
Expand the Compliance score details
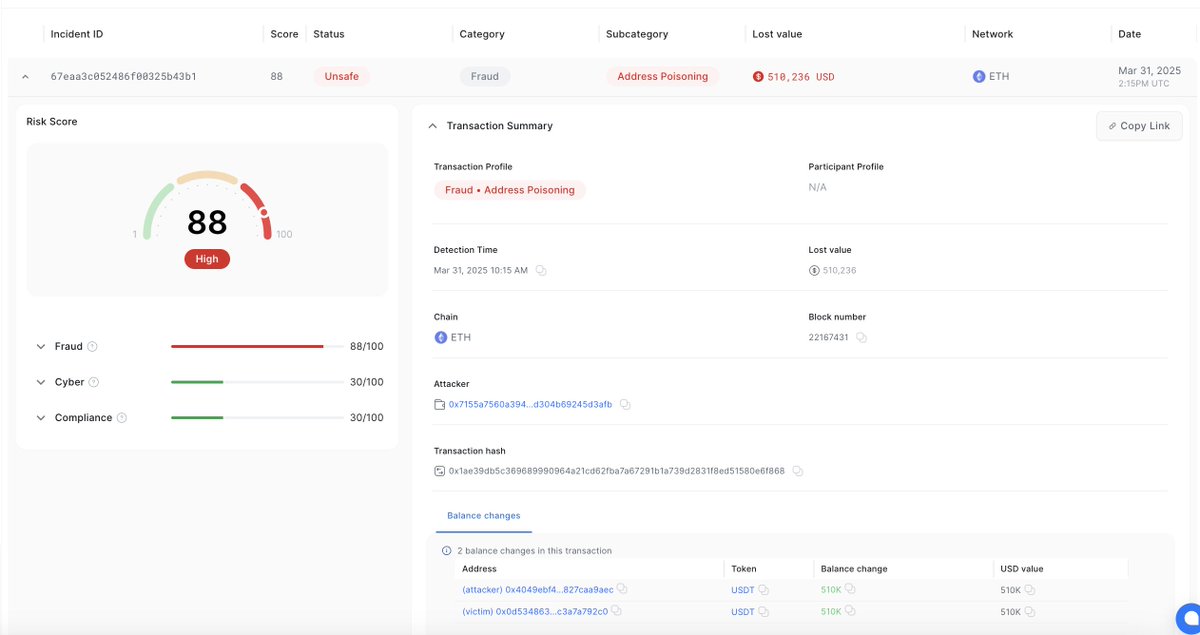click(41, 418)
